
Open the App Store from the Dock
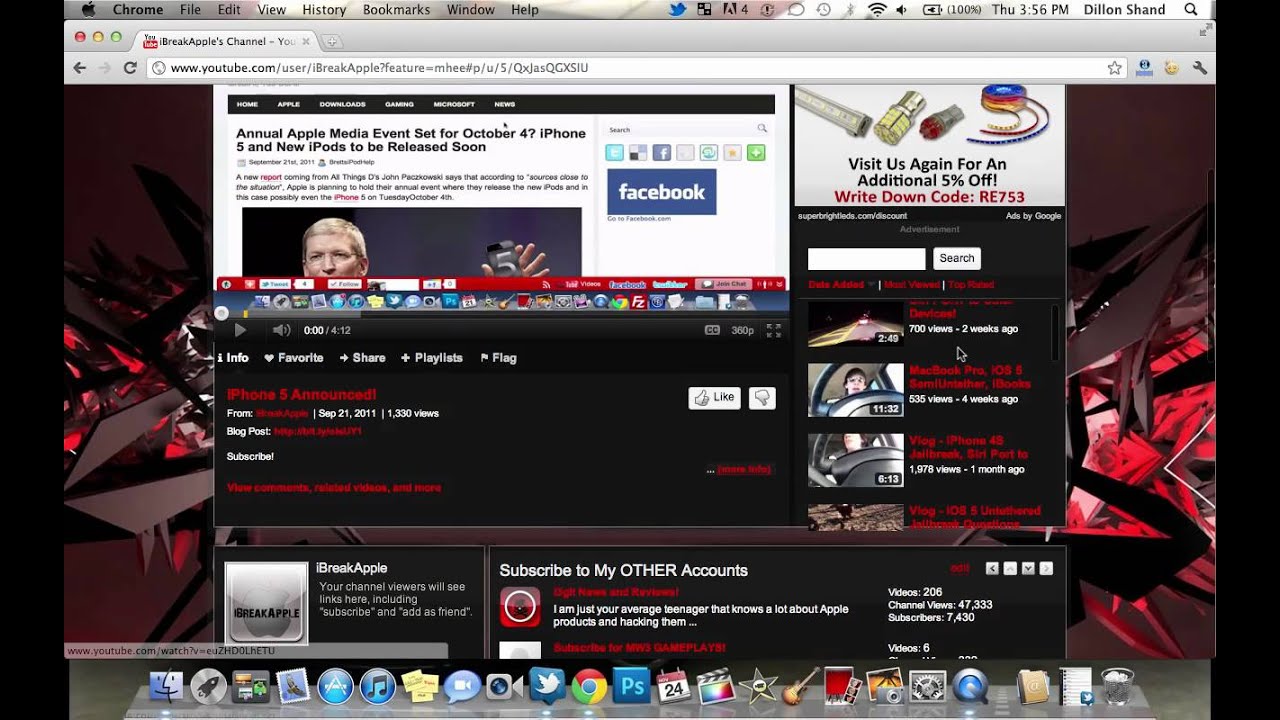click(335, 687)
